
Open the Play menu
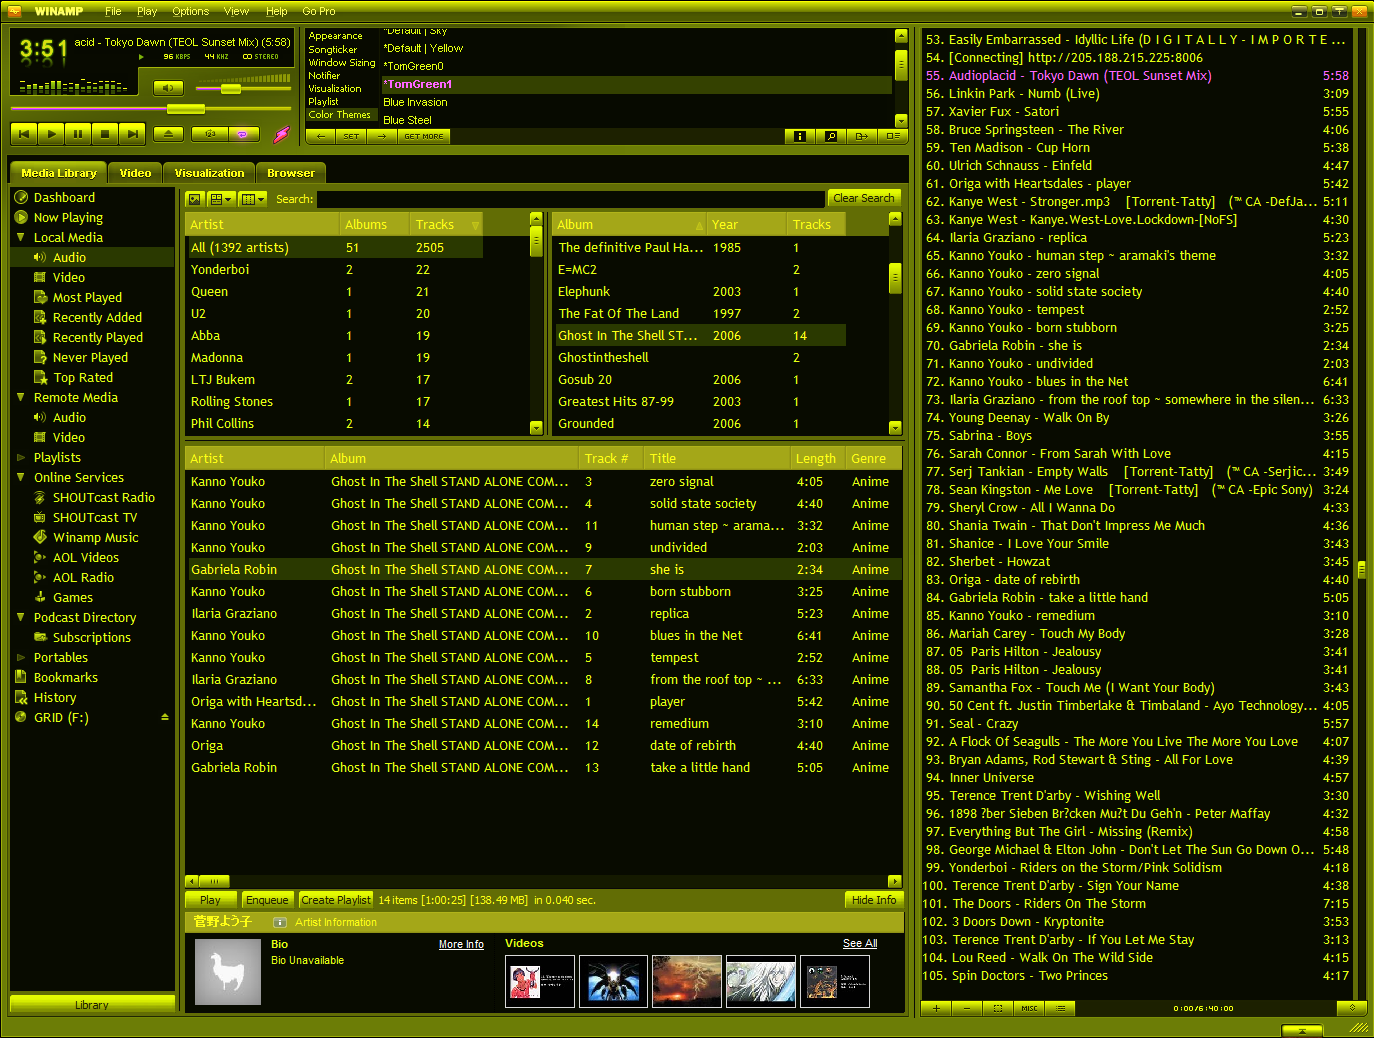pos(147,11)
